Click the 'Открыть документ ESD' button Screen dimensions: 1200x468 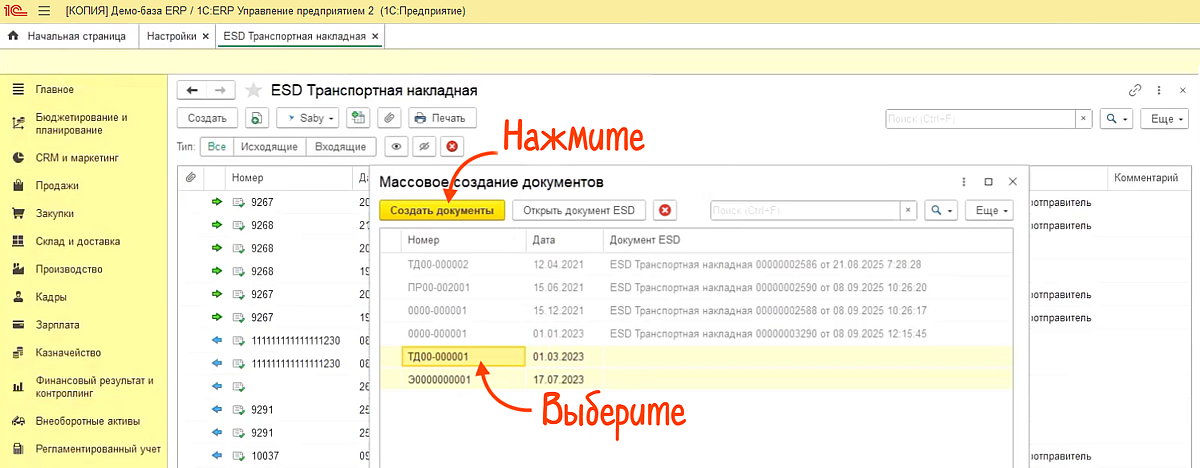580,211
